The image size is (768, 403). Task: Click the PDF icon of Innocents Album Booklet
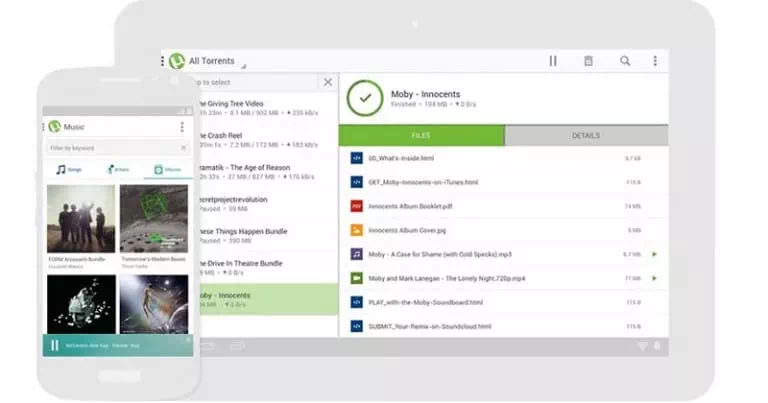click(357, 206)
